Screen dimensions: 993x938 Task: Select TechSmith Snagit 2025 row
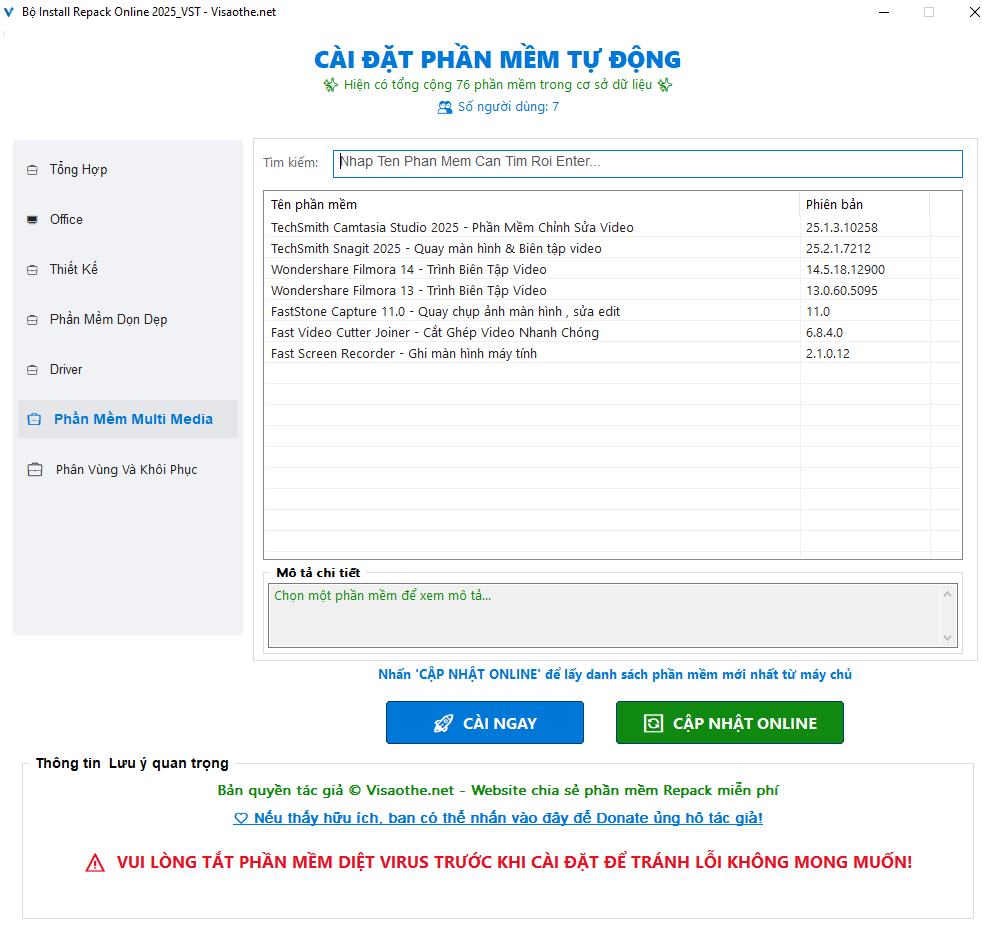613,248
